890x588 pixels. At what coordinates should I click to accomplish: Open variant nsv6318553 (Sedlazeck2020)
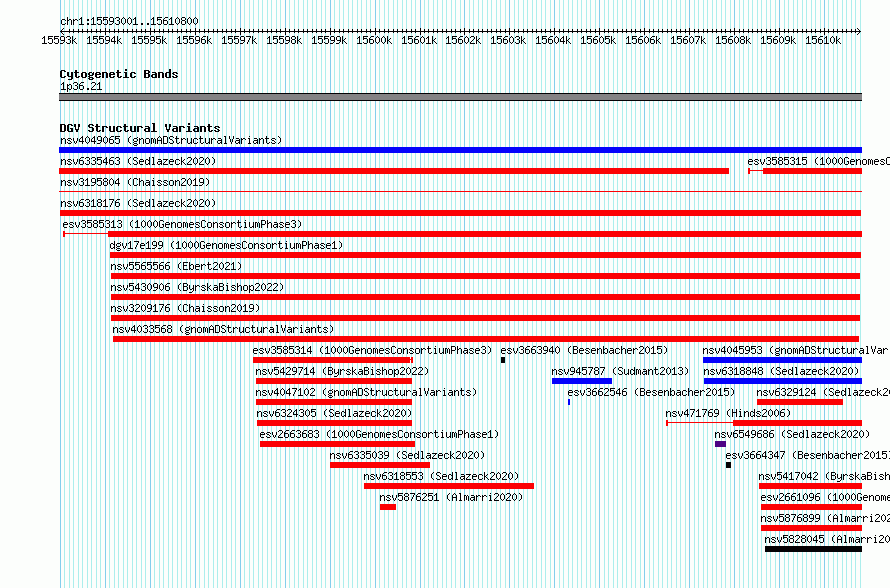click(441, 476)
